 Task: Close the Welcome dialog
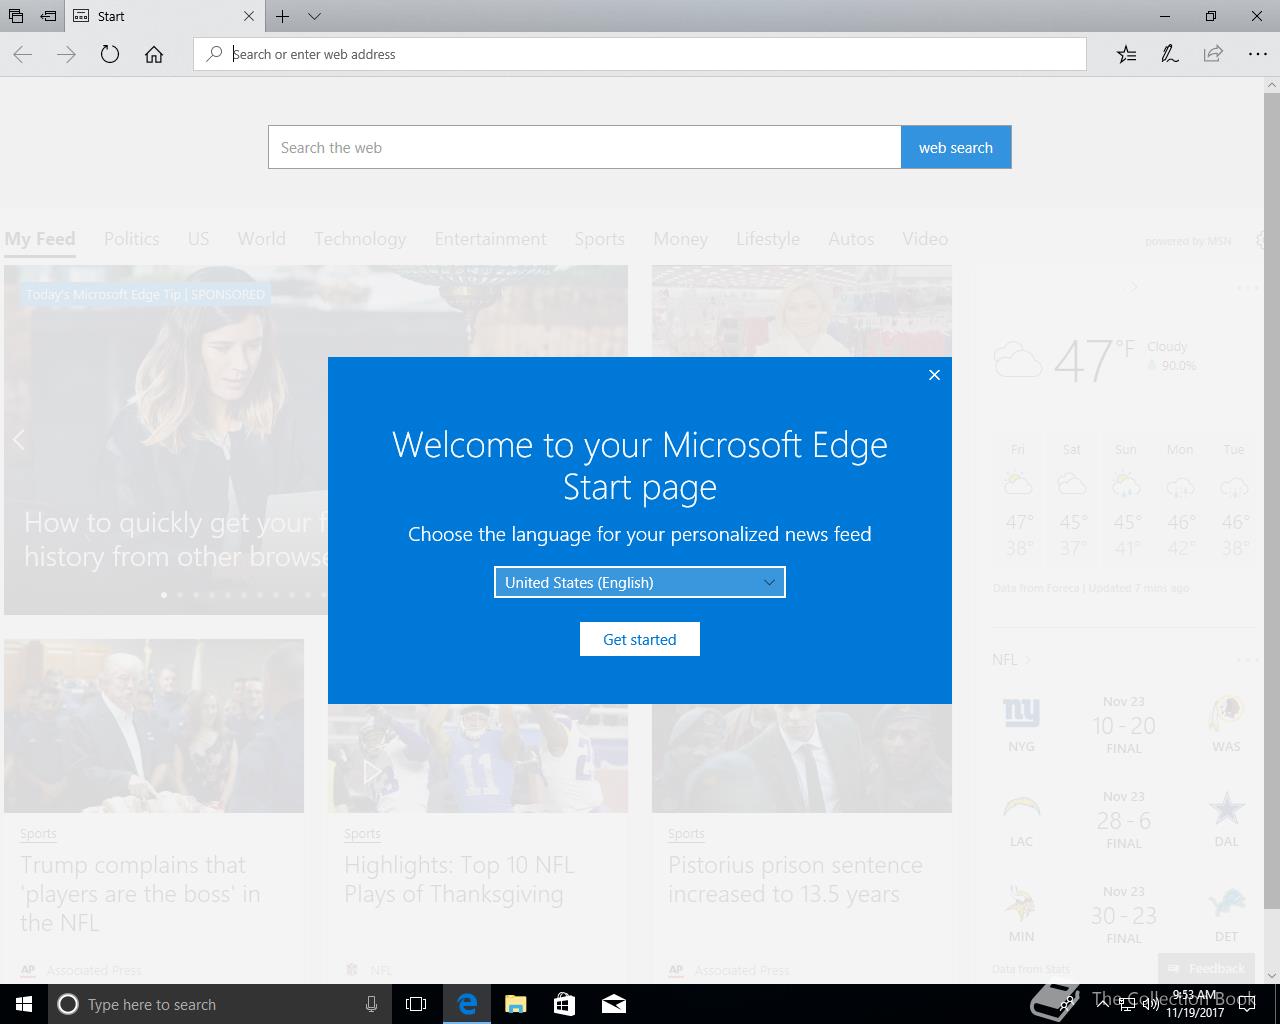click(934, 375)
